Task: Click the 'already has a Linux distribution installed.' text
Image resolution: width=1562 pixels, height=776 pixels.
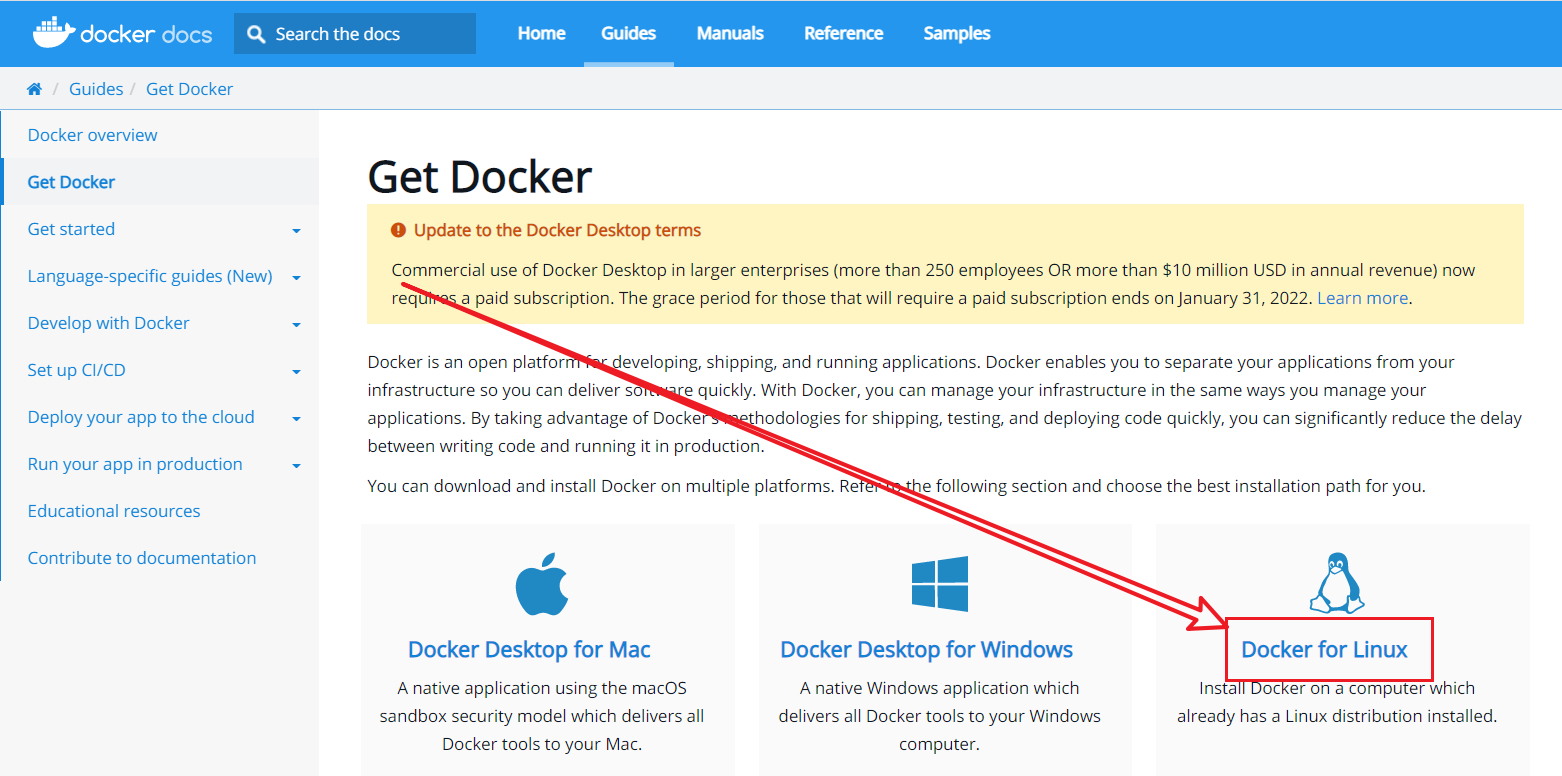Action: (x=1337, y=716)
